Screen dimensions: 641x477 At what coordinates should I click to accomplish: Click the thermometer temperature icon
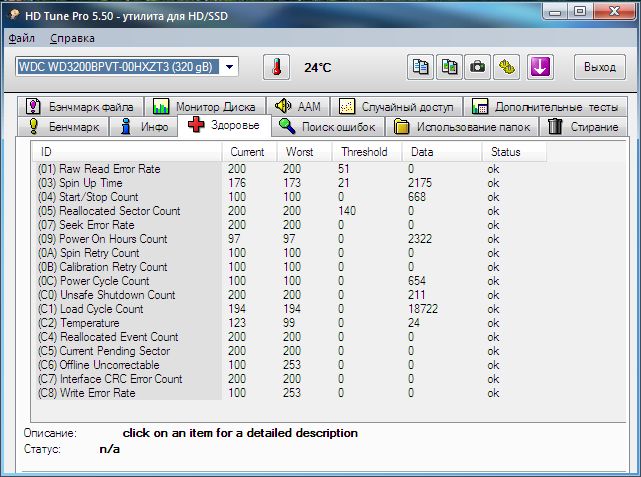click(277, 67)
